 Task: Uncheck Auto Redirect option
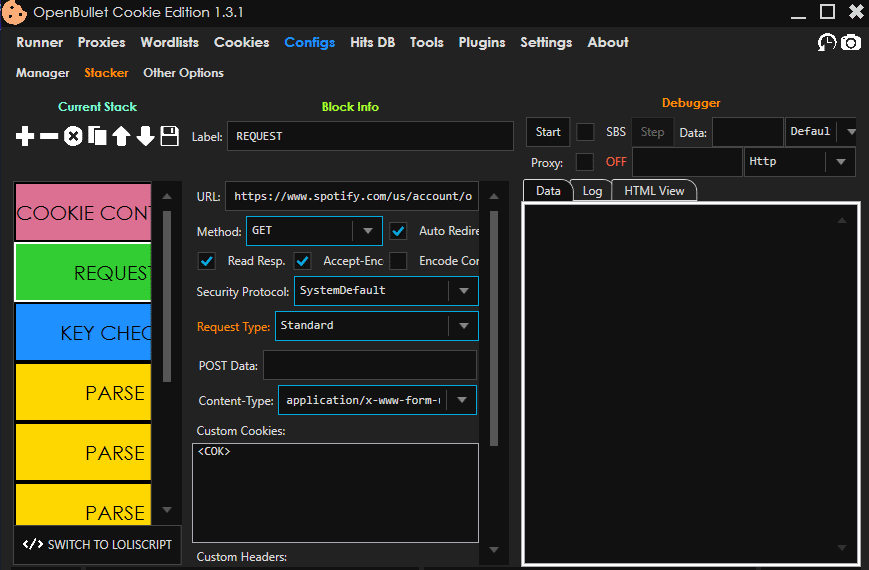click(x=398, y=231)
